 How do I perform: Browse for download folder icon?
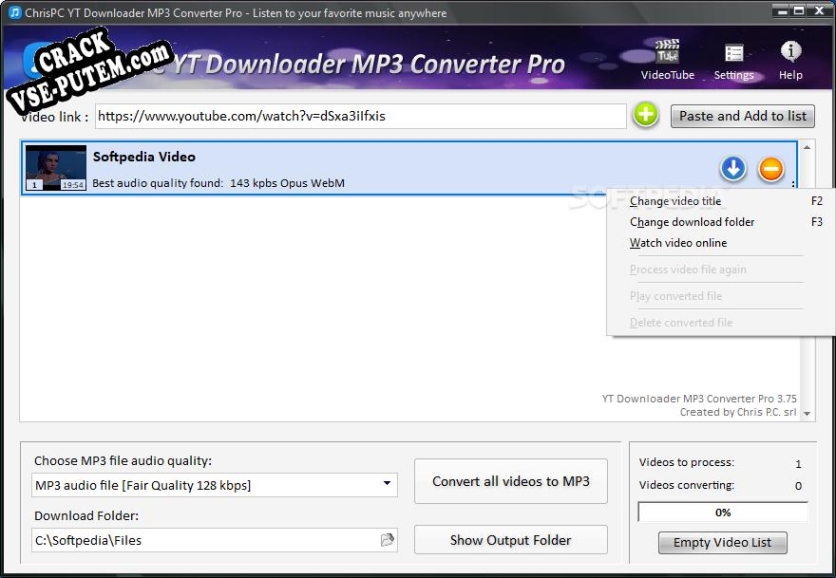387,540
